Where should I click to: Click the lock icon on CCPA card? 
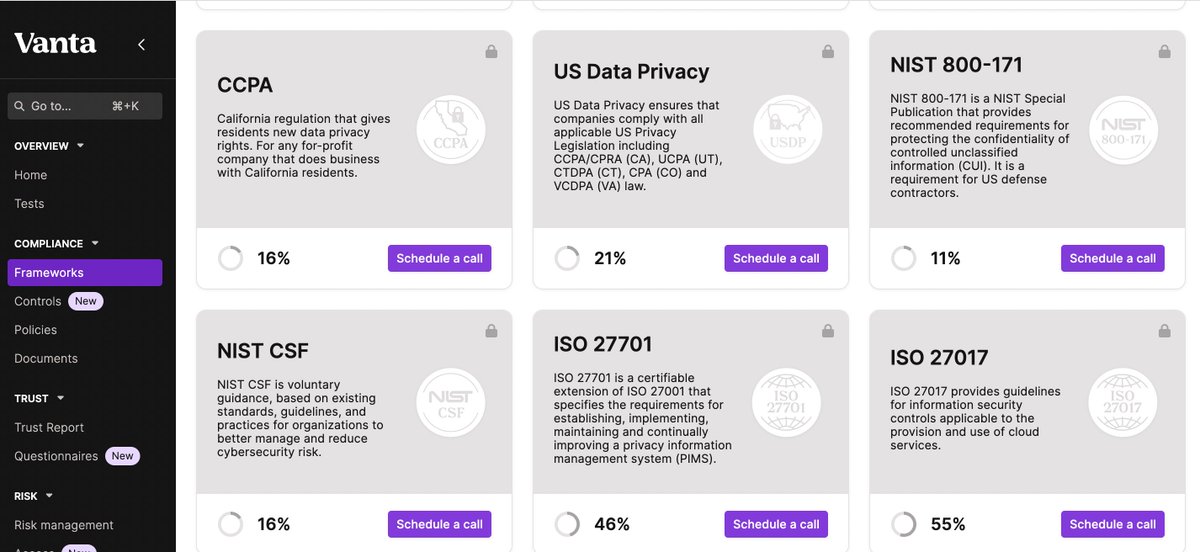point(491,52)
